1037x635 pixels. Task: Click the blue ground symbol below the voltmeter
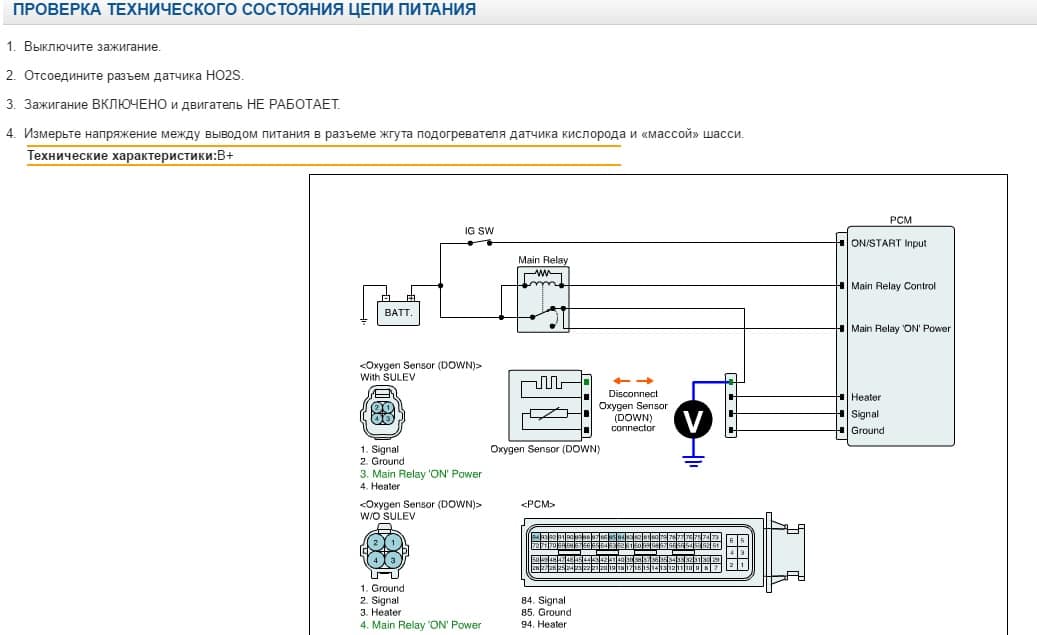click(x=692, y=460)
